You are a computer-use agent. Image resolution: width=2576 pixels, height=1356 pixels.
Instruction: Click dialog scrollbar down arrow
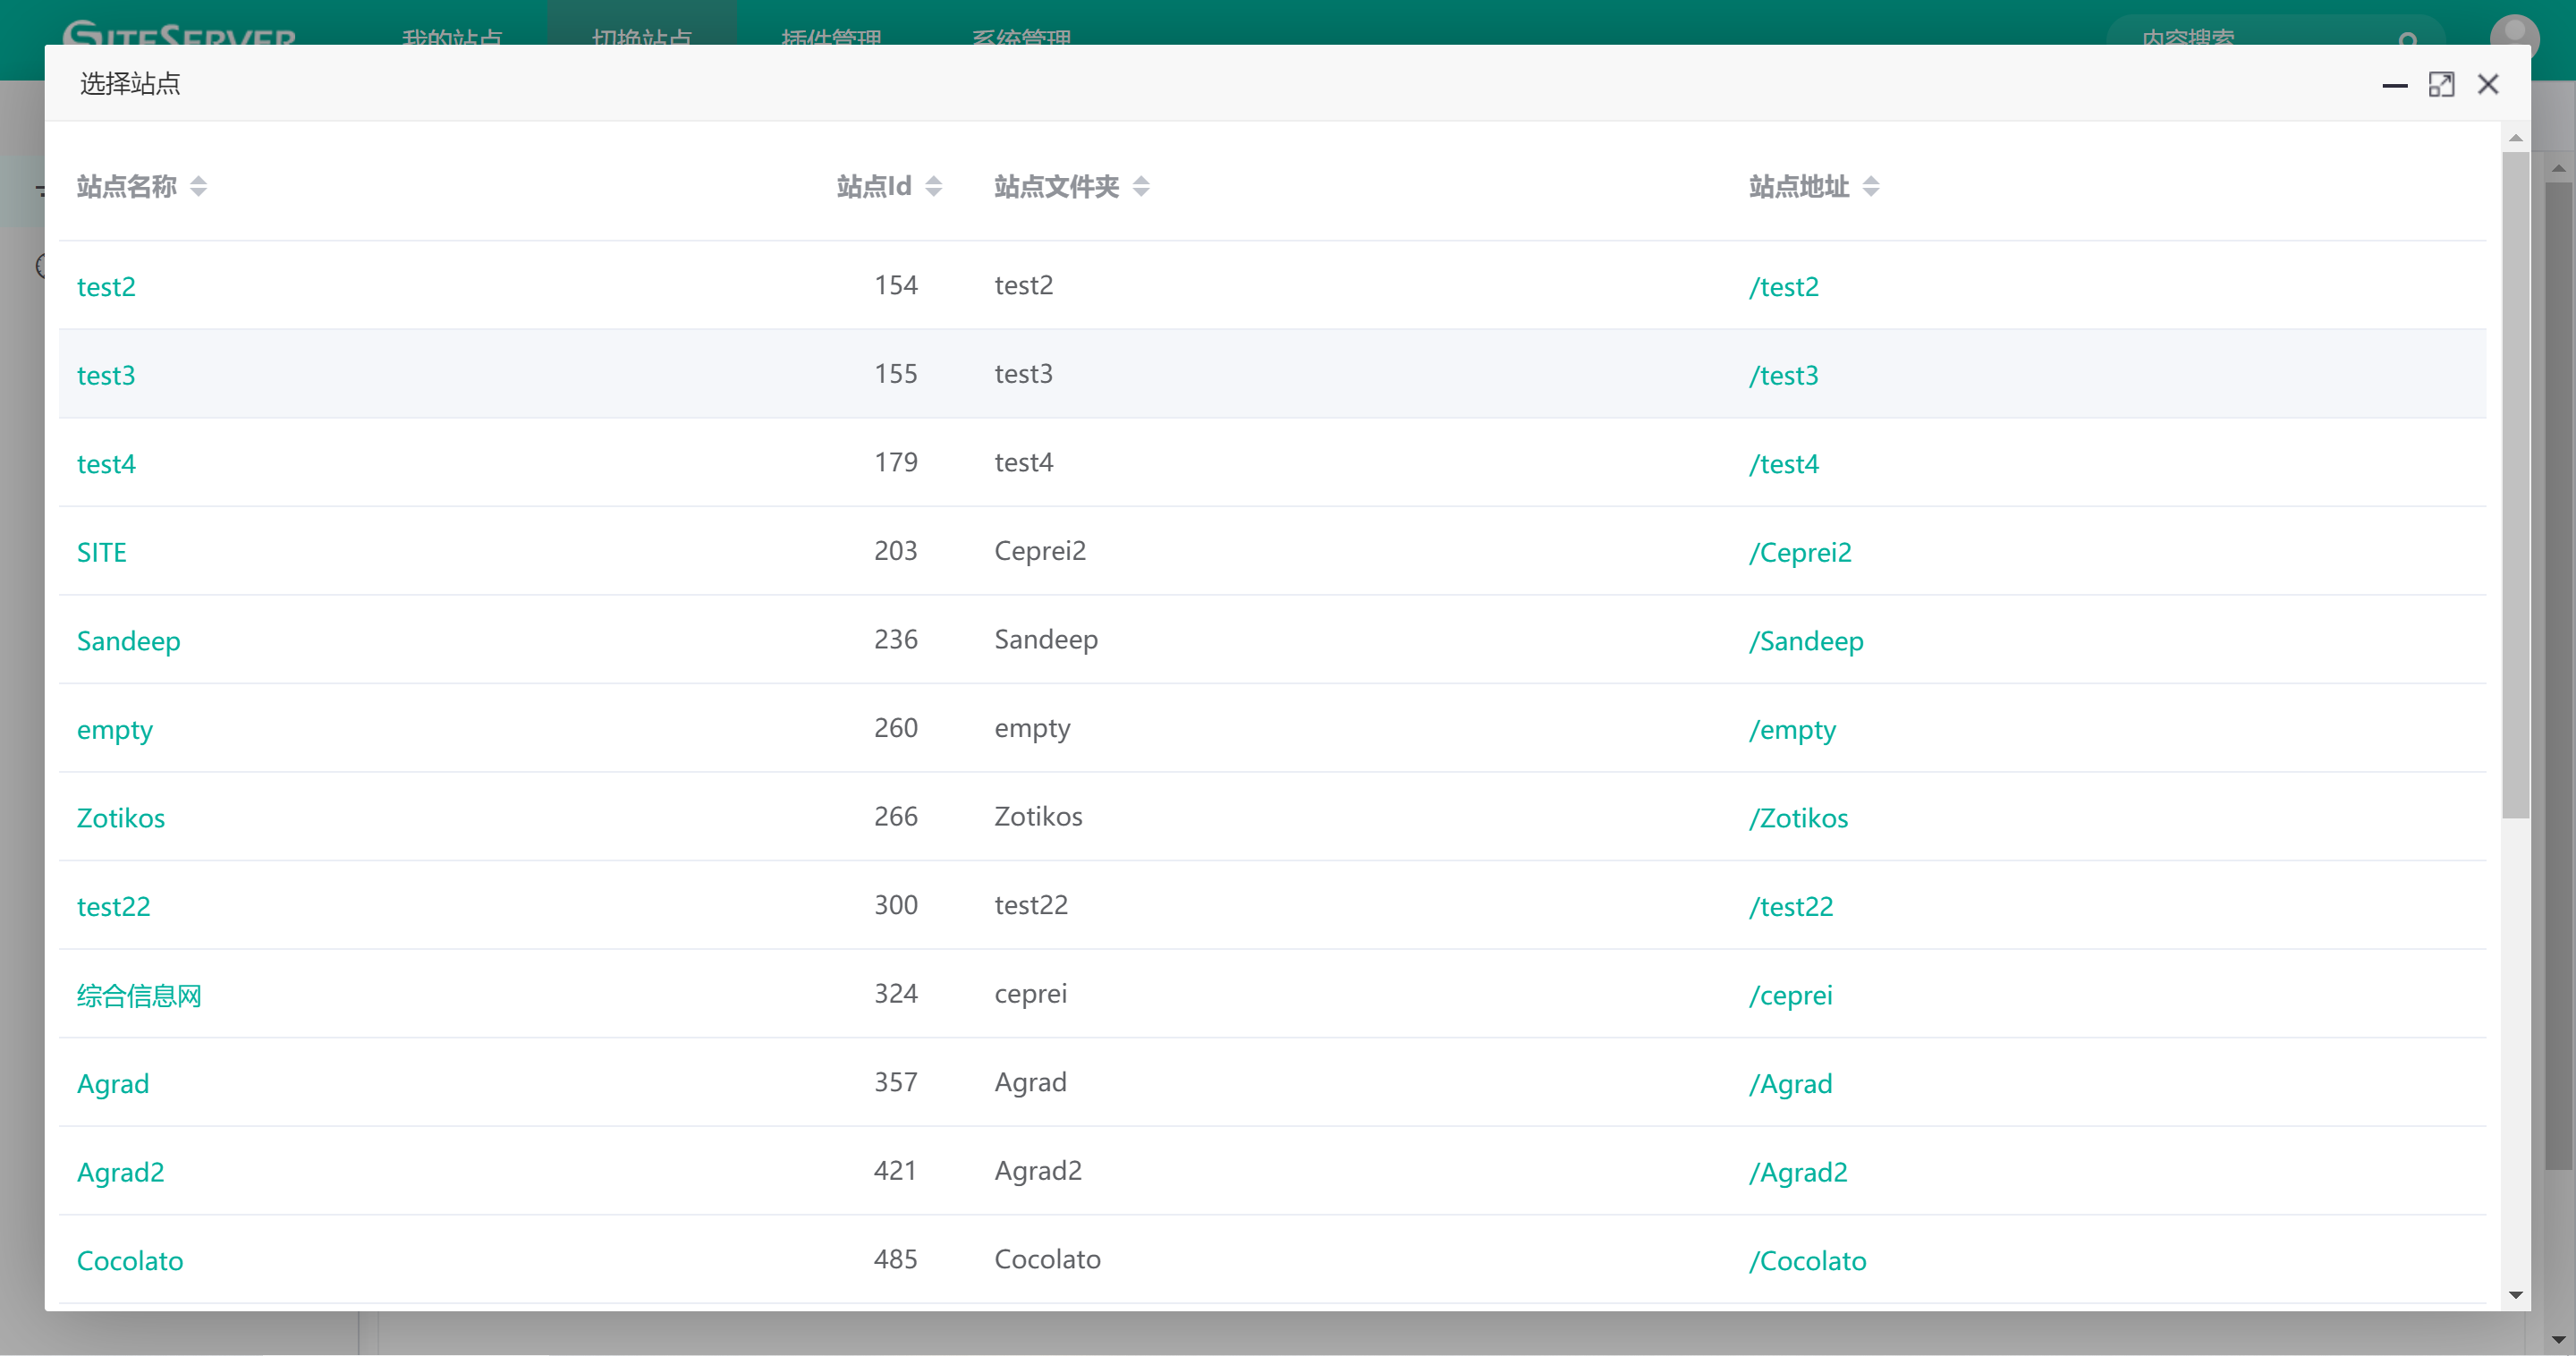[2516, 1295]
